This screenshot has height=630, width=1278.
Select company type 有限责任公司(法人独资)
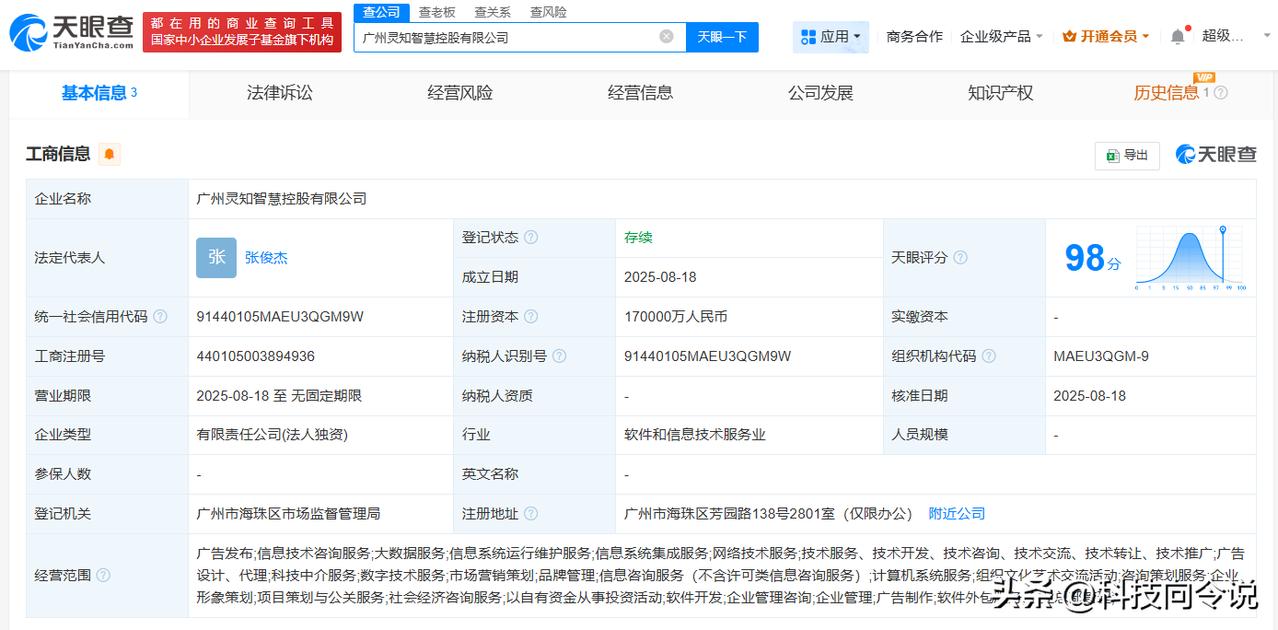pos(272,435)
